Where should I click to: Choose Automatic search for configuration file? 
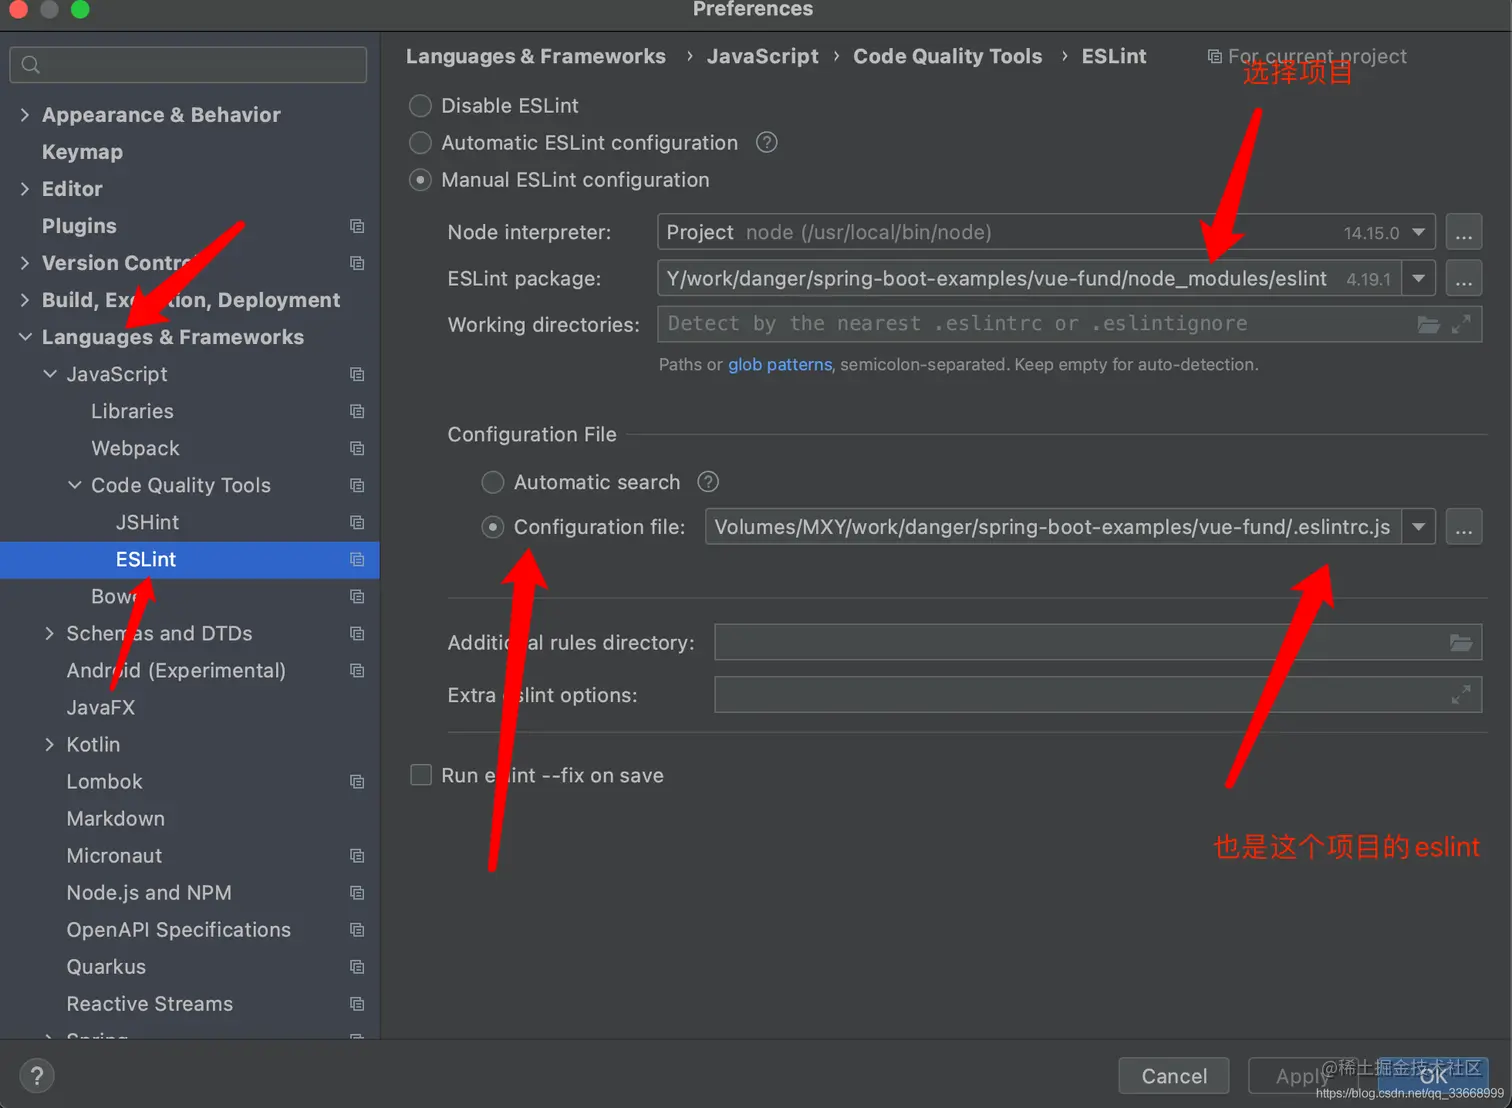(x=493, y=482)
